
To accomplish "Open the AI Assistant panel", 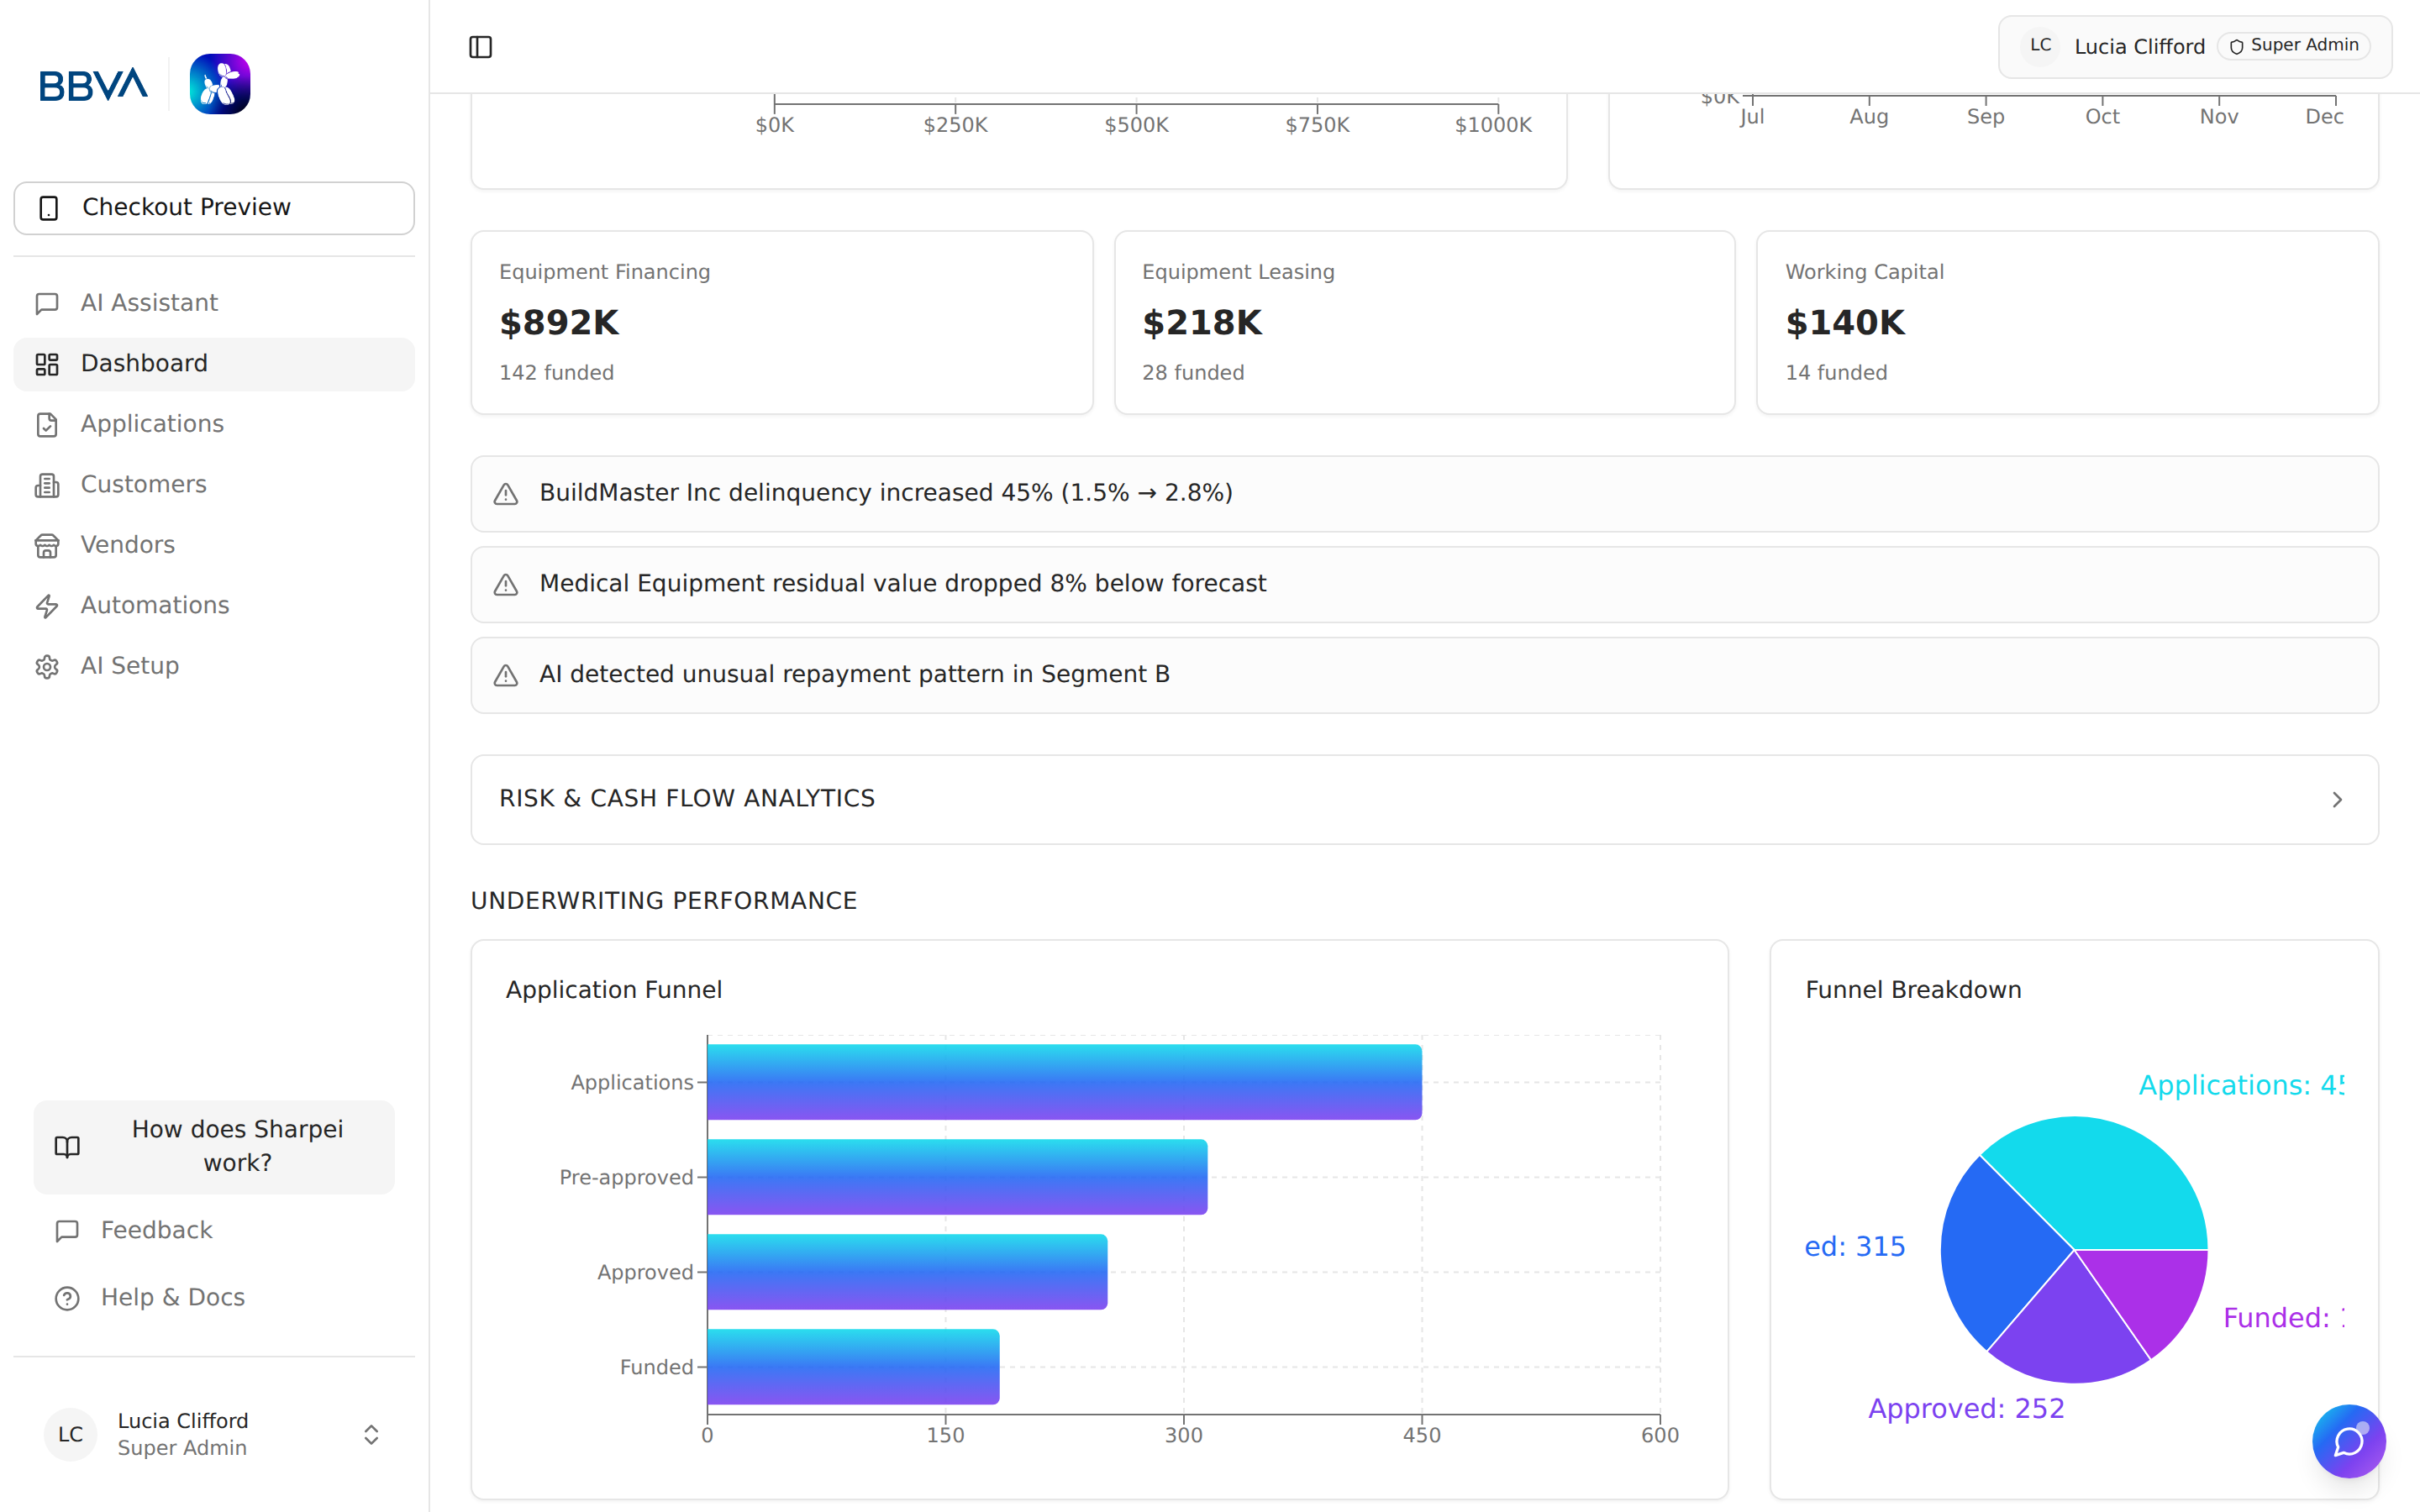I will 149,302.
